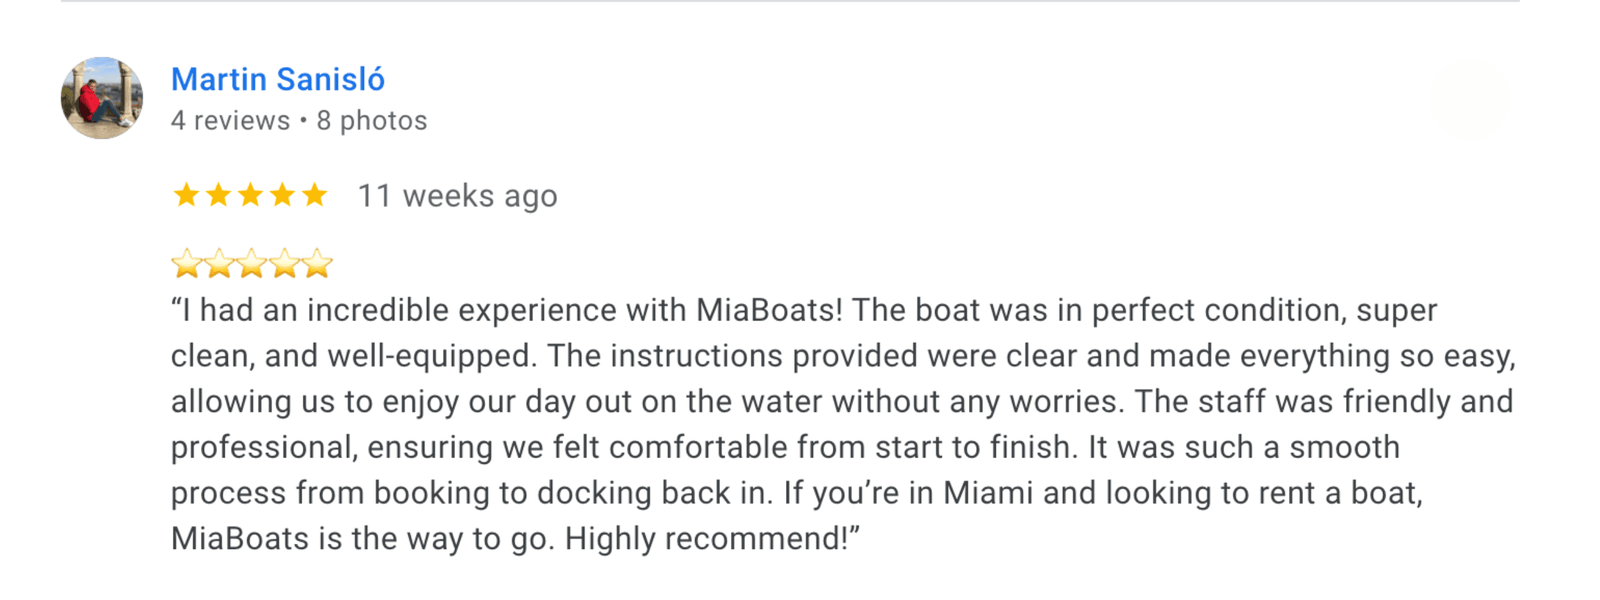Click the "Highly recommend!" closing phrase
Viewport: 1600px width, 600px height.
click(x=706, y=539)
